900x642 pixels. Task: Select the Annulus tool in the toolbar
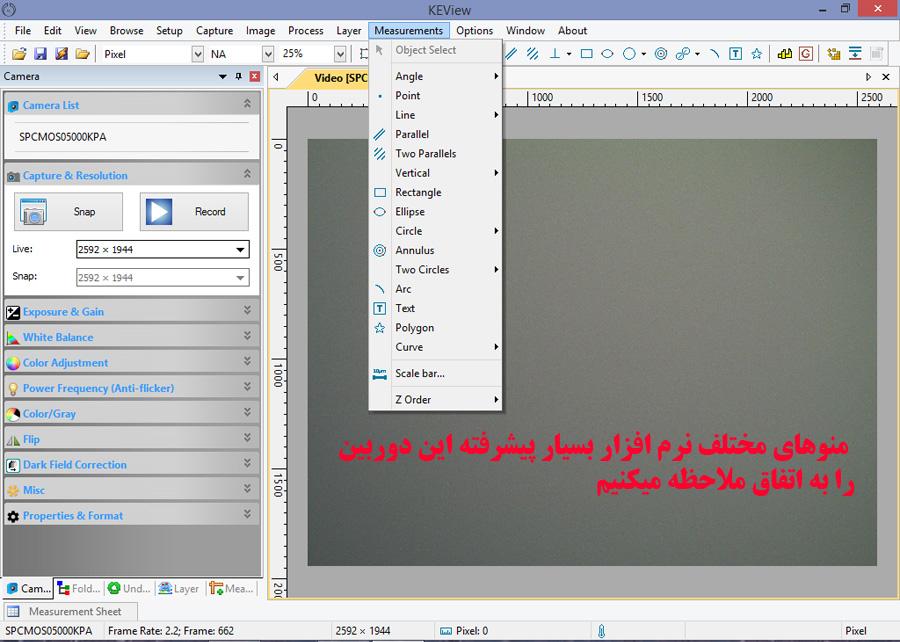[661, 54]
